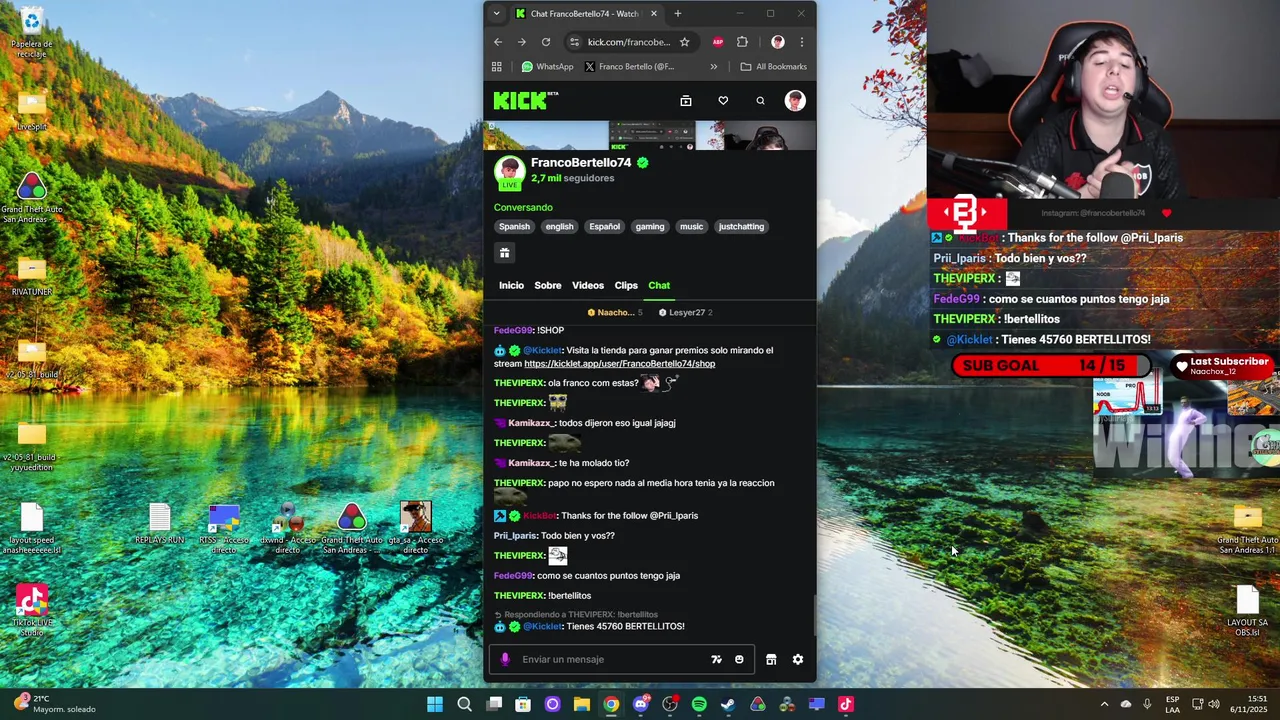Open Windows Start menu
The image size is (1280, 720).
point(435,704)
